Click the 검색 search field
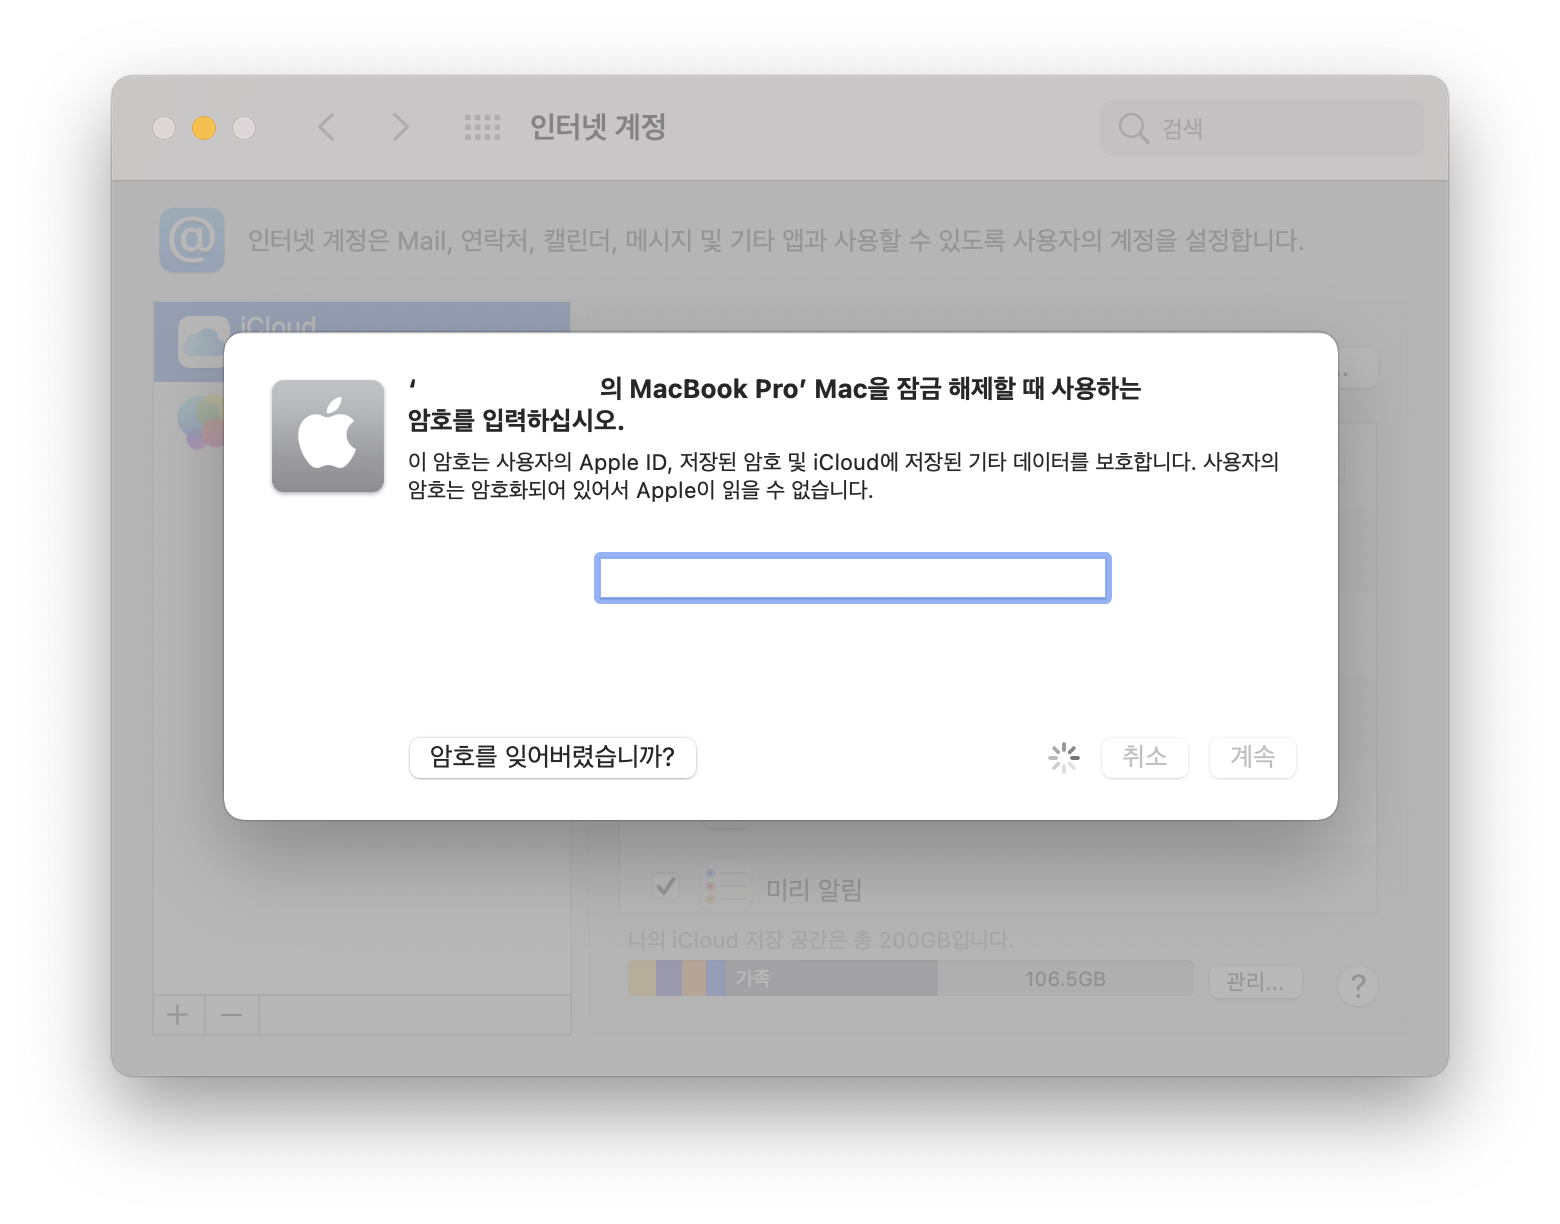This screenshot has width=1560, height=1224. click(1261, 128)
